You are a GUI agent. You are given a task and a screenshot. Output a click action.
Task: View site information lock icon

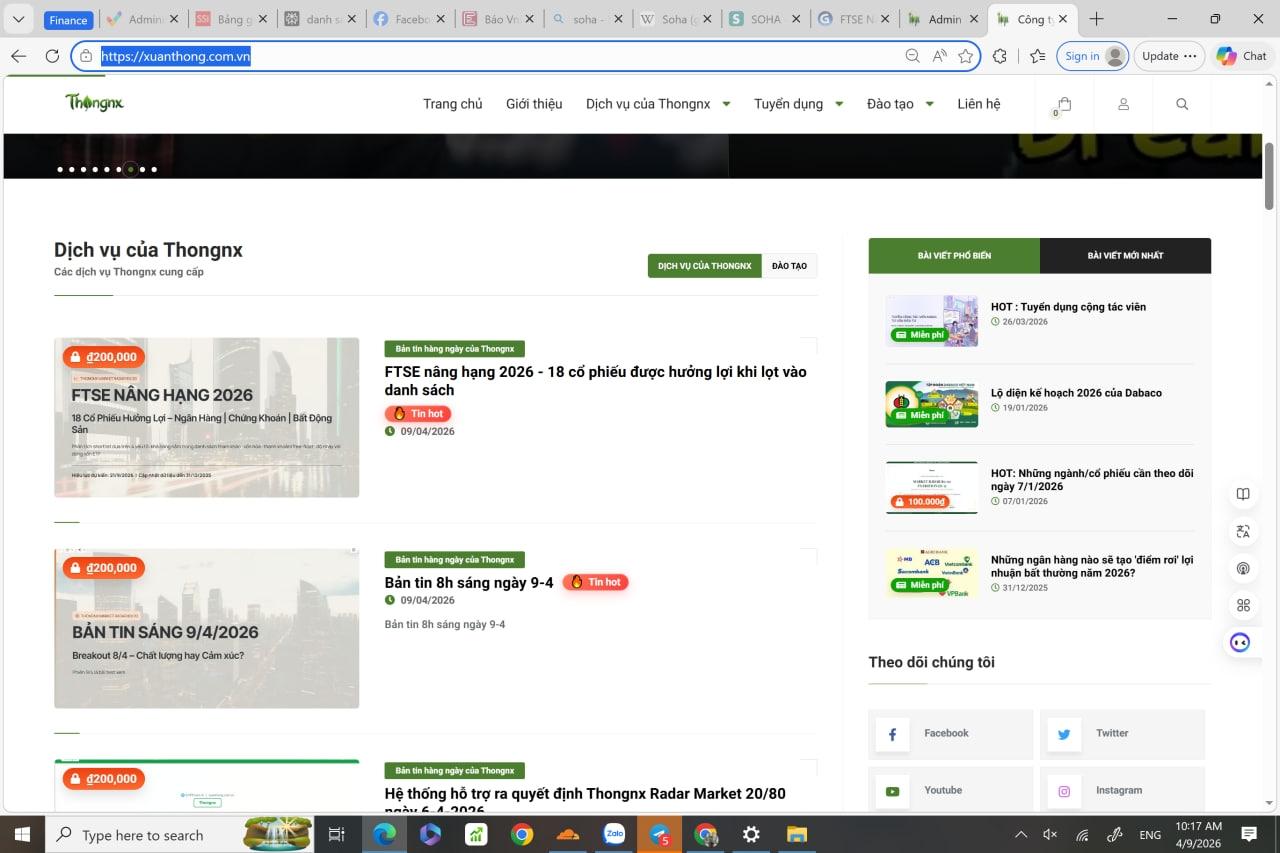pyautogui.click(x=86, y=56)
